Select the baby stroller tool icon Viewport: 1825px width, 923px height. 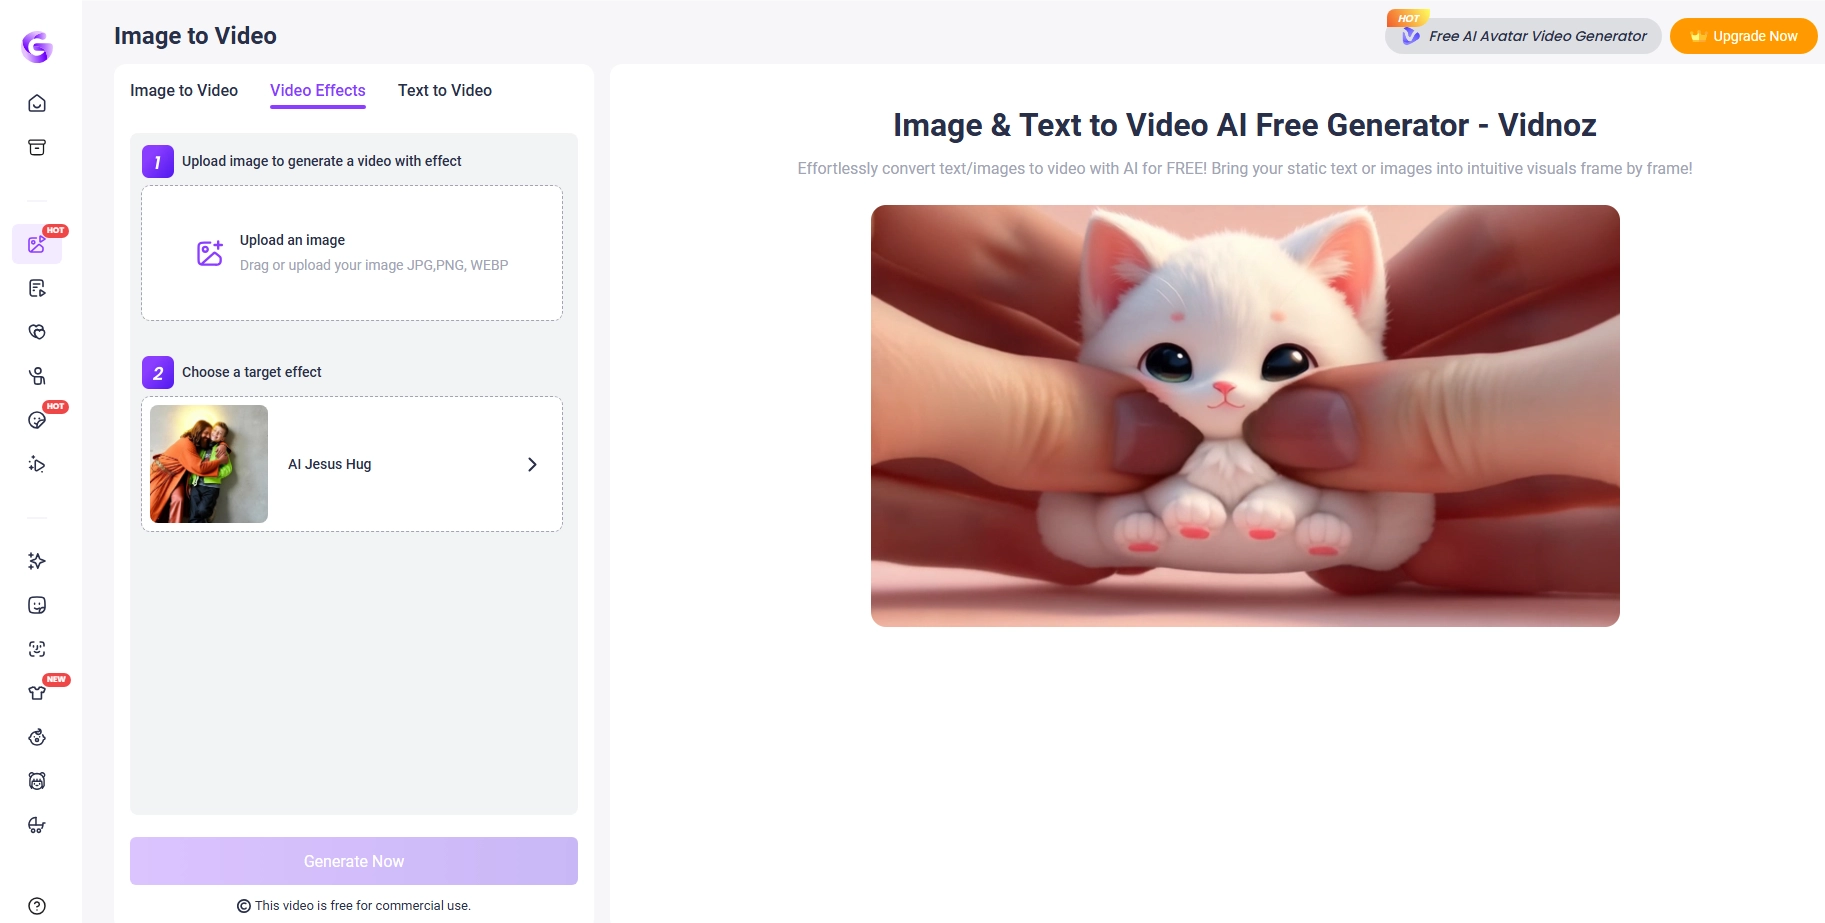coord(36,825)
